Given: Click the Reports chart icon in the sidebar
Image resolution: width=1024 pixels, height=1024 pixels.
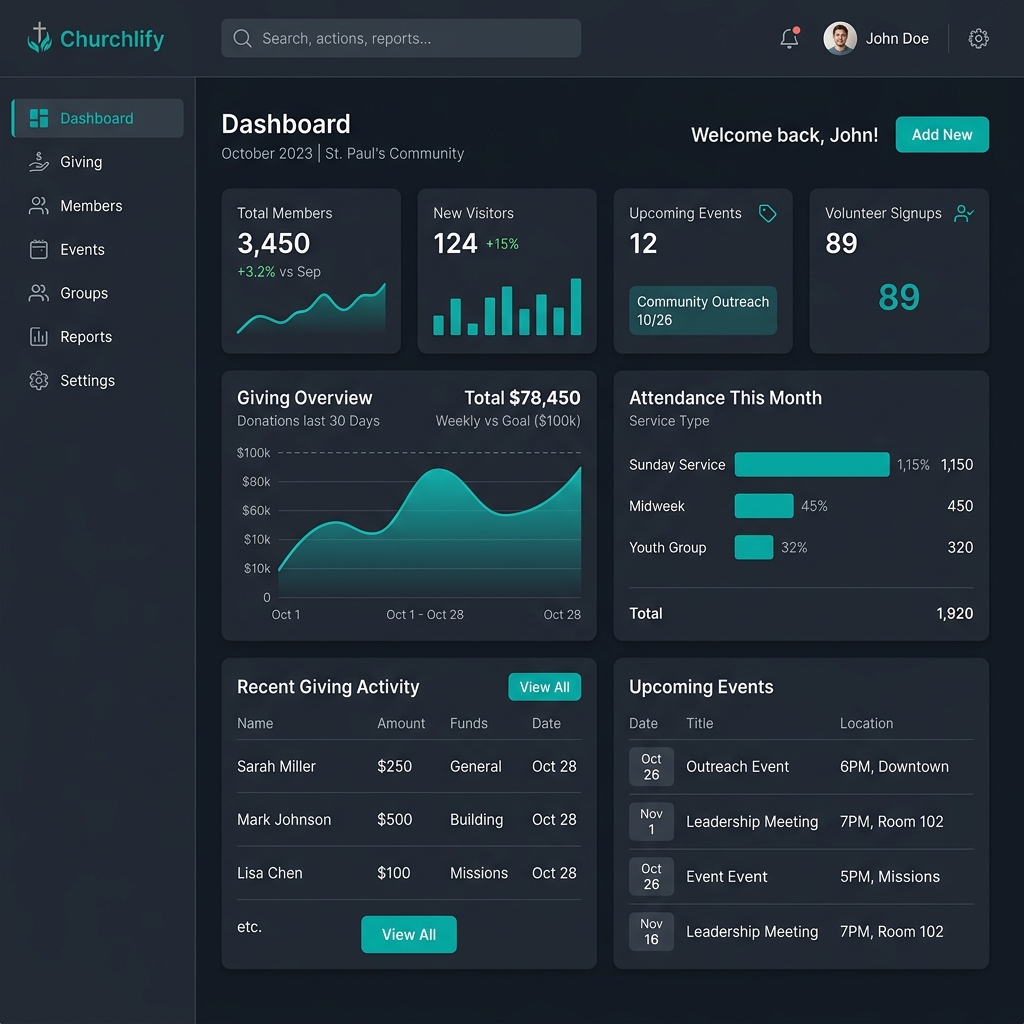Looking at the screenshot, I should 39,337.
